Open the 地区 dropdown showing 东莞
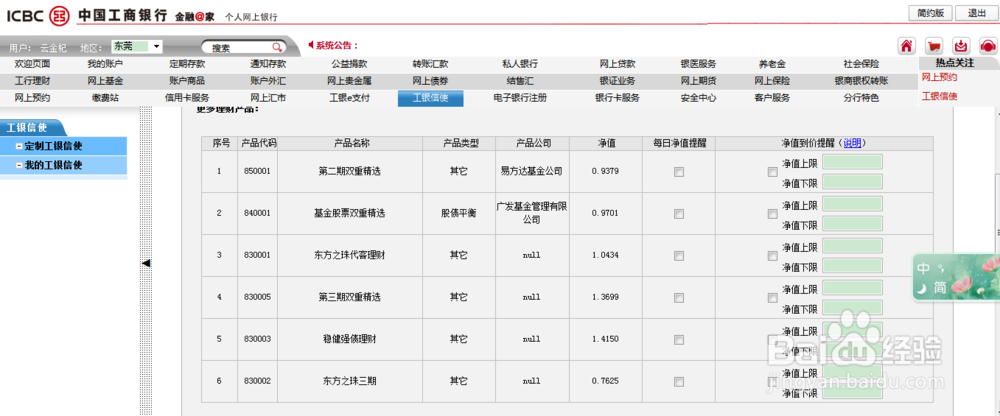 click(137, 47)
